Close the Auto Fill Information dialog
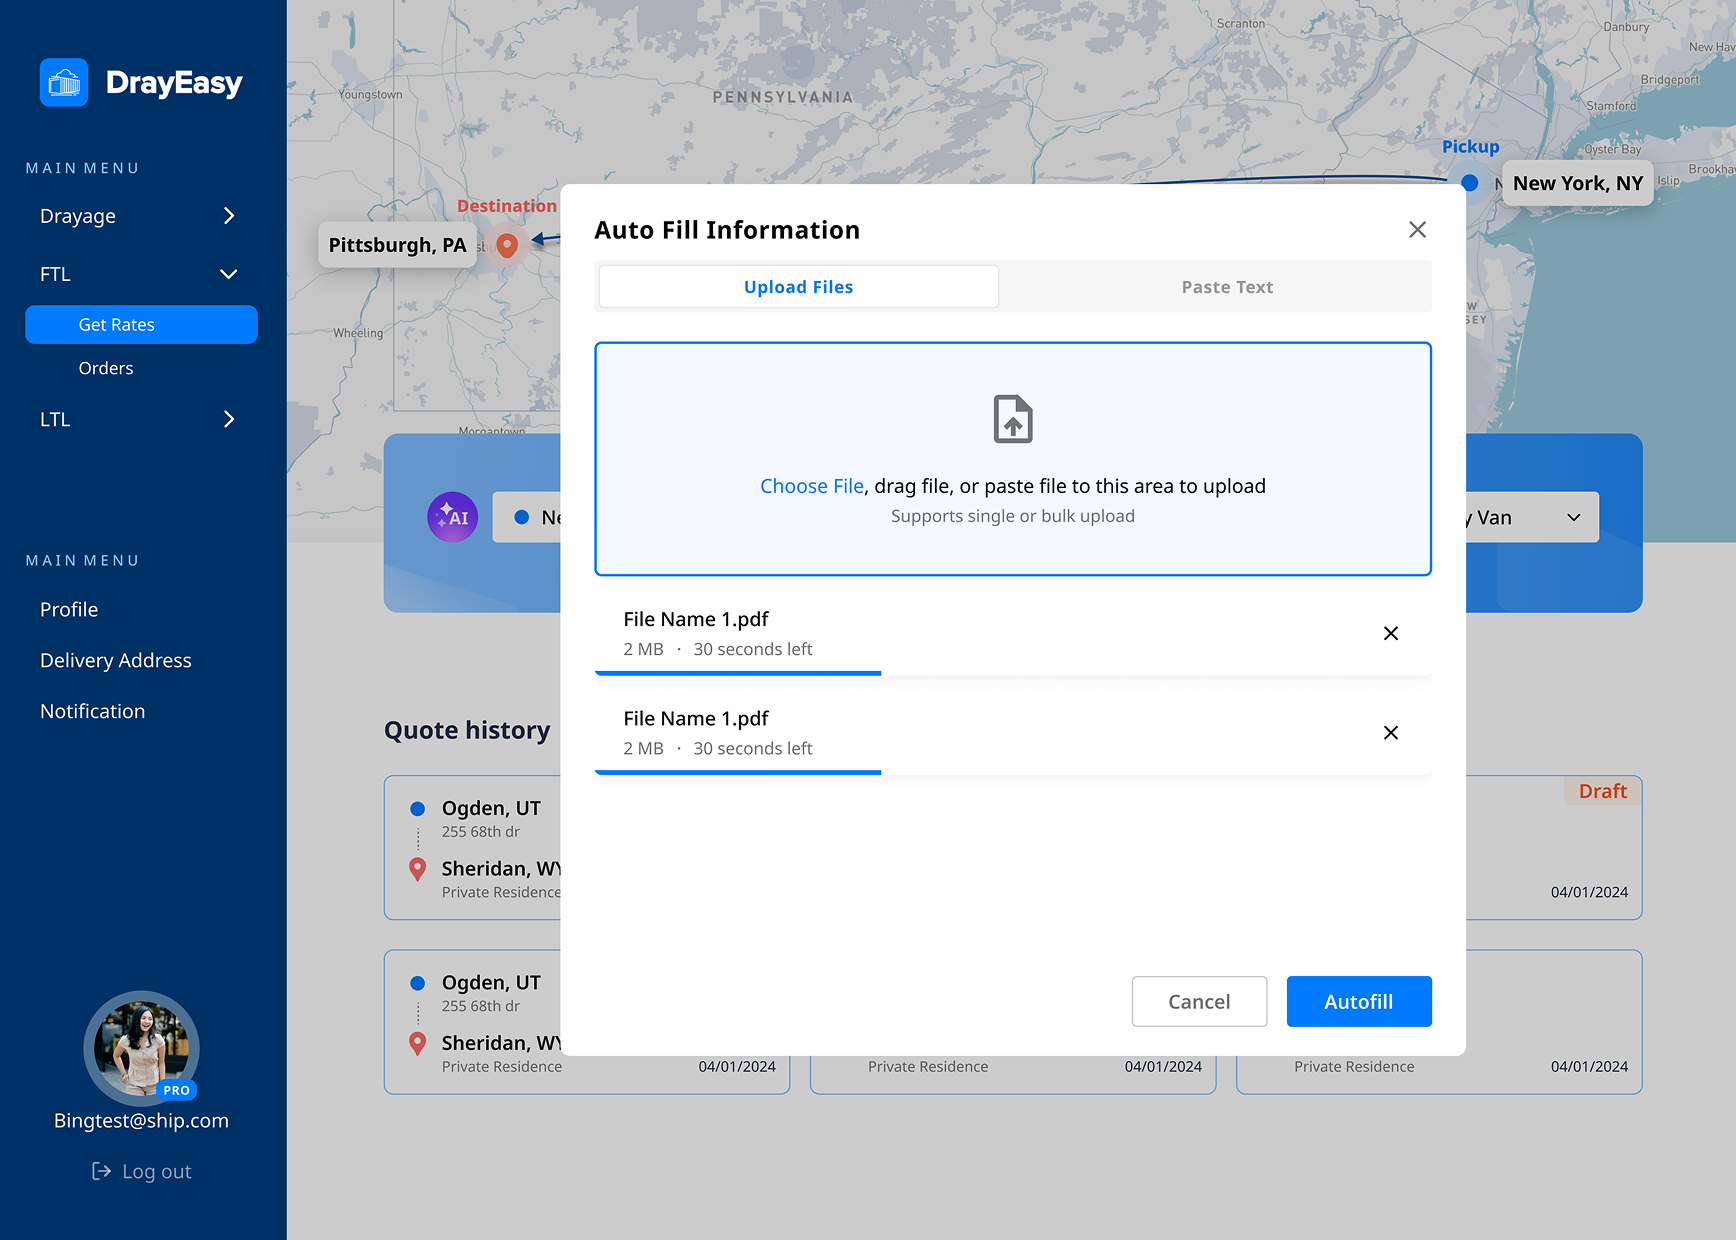The width and height of the screenshot is (1736, 1240). (1417, 229)
